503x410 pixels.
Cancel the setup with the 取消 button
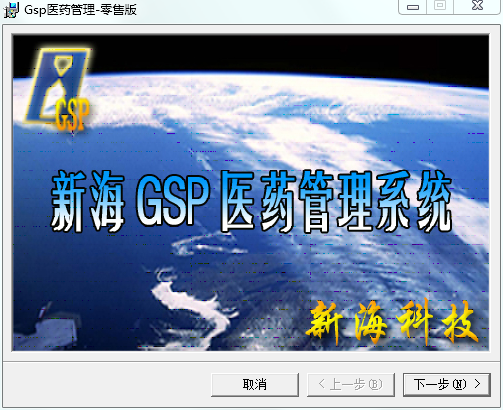click(x=255, y=385)
